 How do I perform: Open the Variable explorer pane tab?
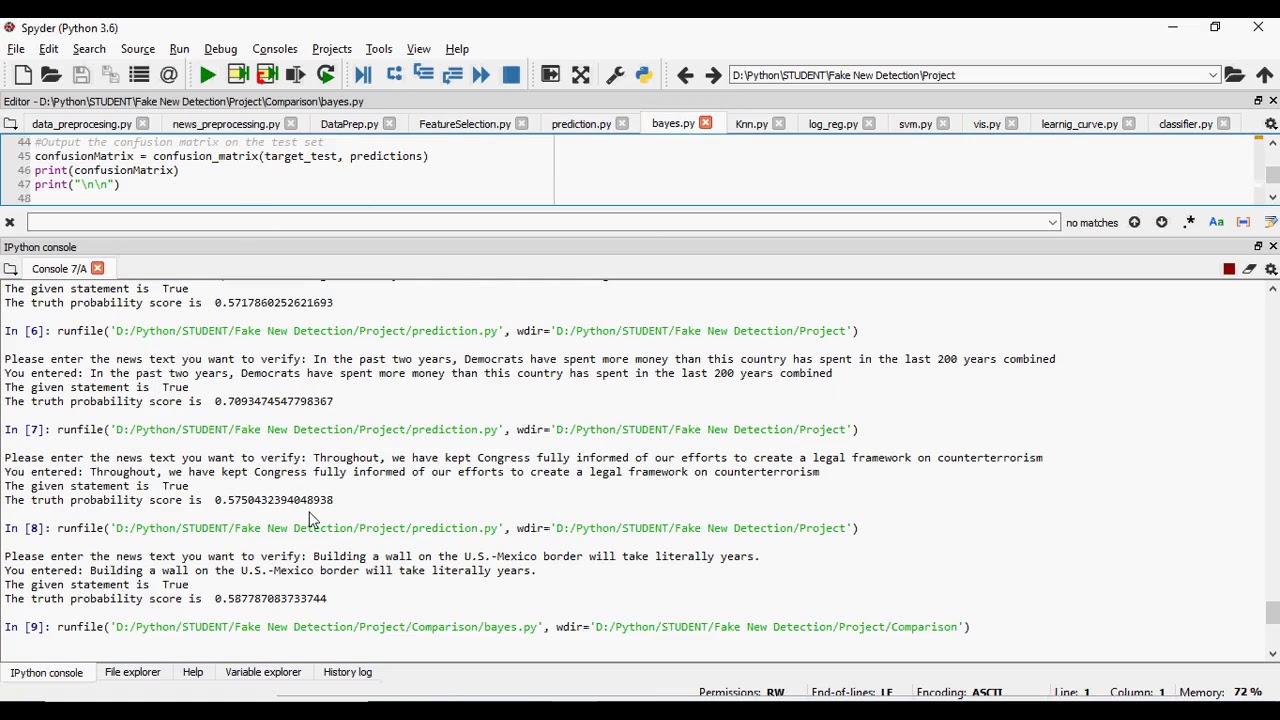(263, 672)
